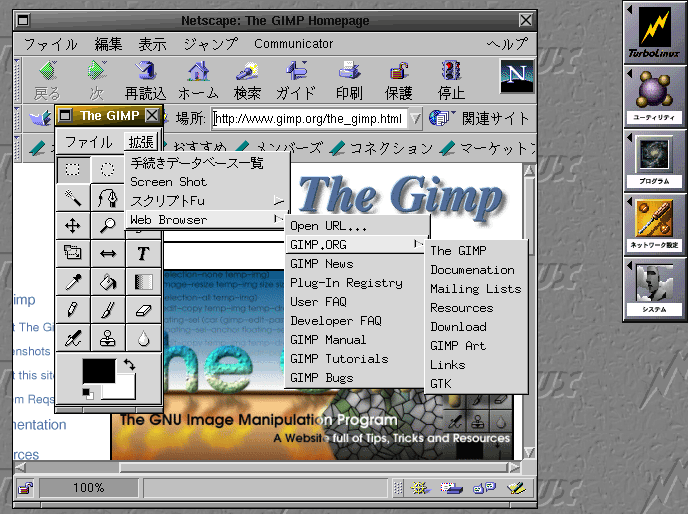This screenshot has height=514, width=688.
Task: Choose Mailing Lists in GIMP.ORG submenu
Action: tap(476, 289)
